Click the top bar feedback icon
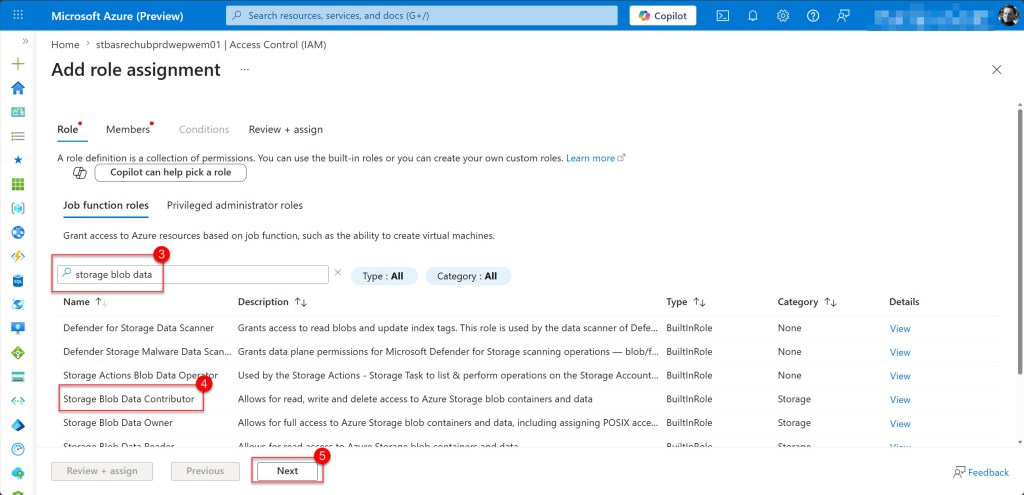 (x=843, y=16)
